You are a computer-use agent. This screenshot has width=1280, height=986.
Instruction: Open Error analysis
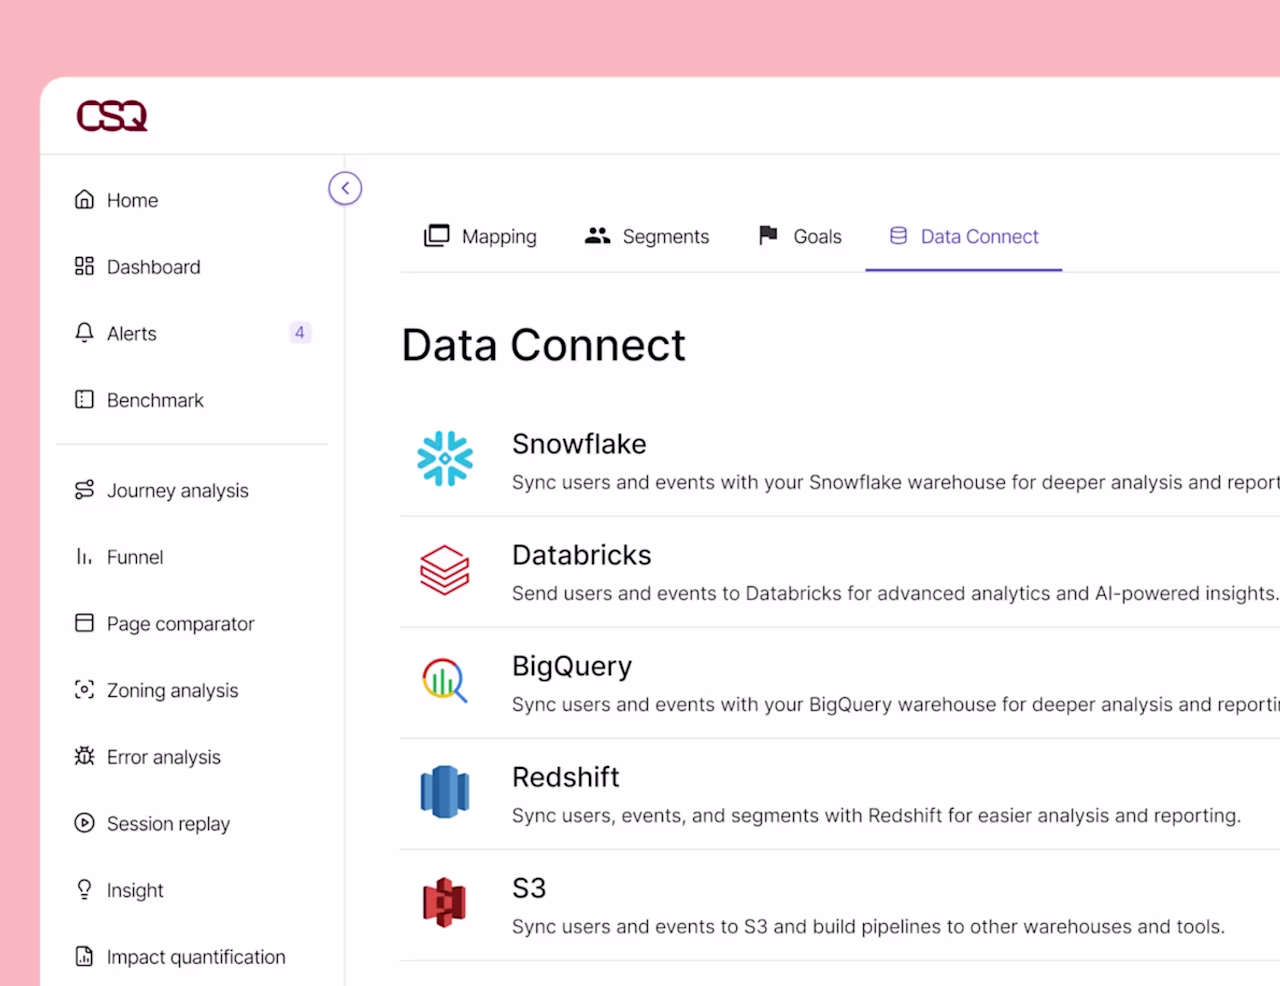click(x=164, y=758)
